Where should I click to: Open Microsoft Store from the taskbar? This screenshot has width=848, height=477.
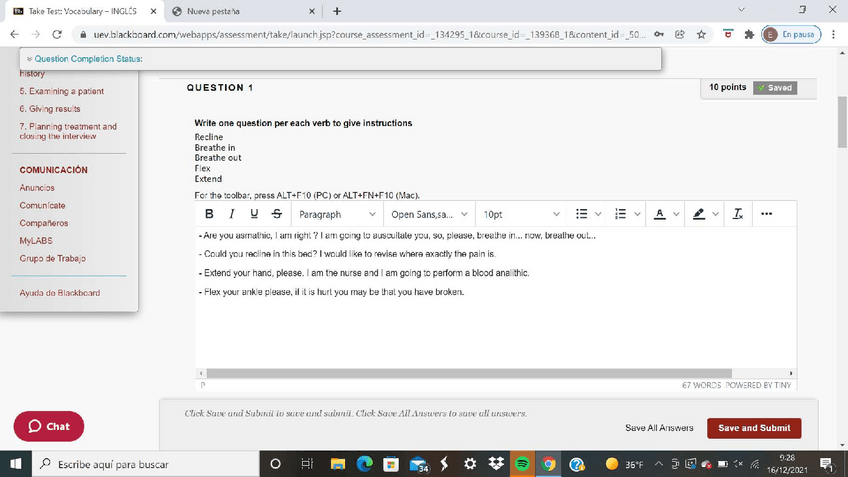click(391, 464)
